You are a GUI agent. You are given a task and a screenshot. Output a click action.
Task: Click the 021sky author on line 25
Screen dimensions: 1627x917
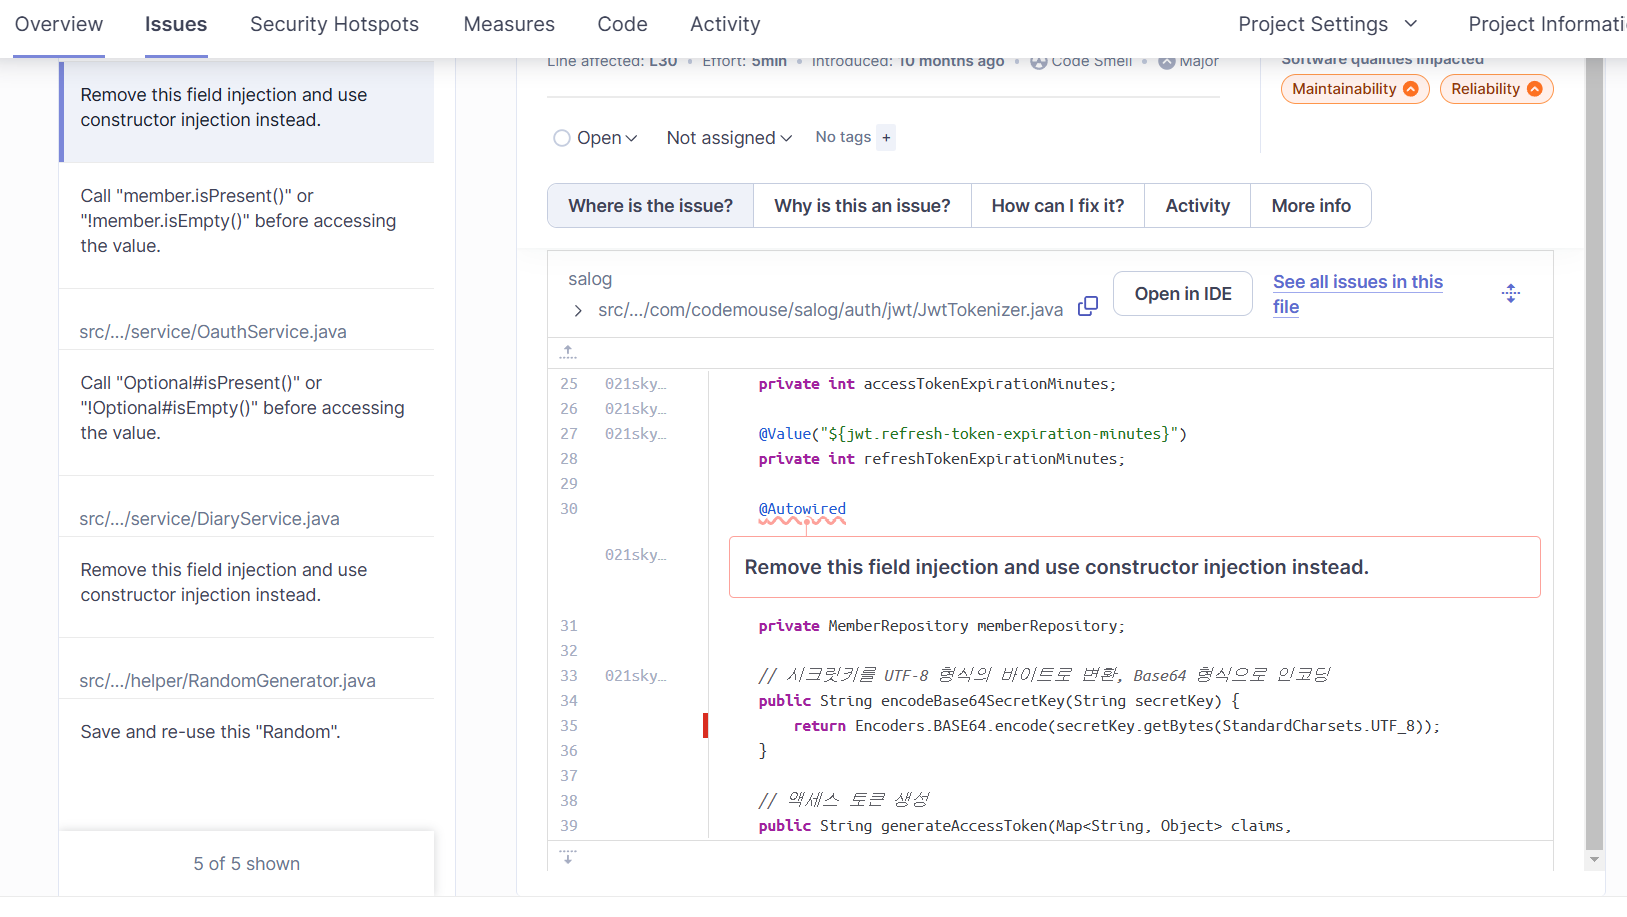(635, 384)
